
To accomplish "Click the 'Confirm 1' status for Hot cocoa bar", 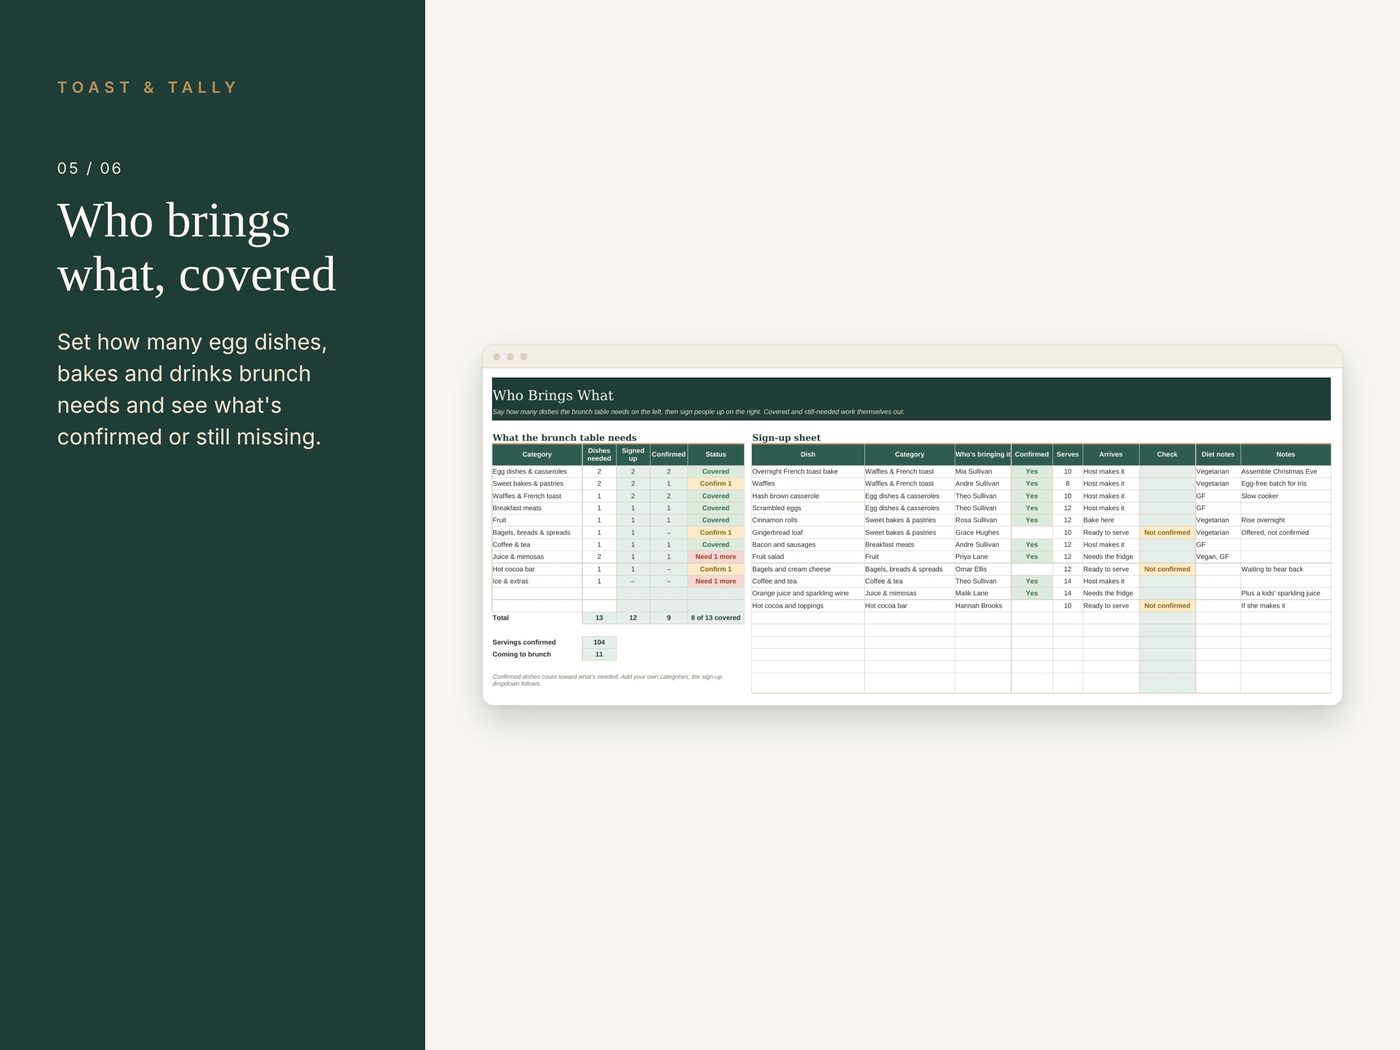I will [716, 569].
